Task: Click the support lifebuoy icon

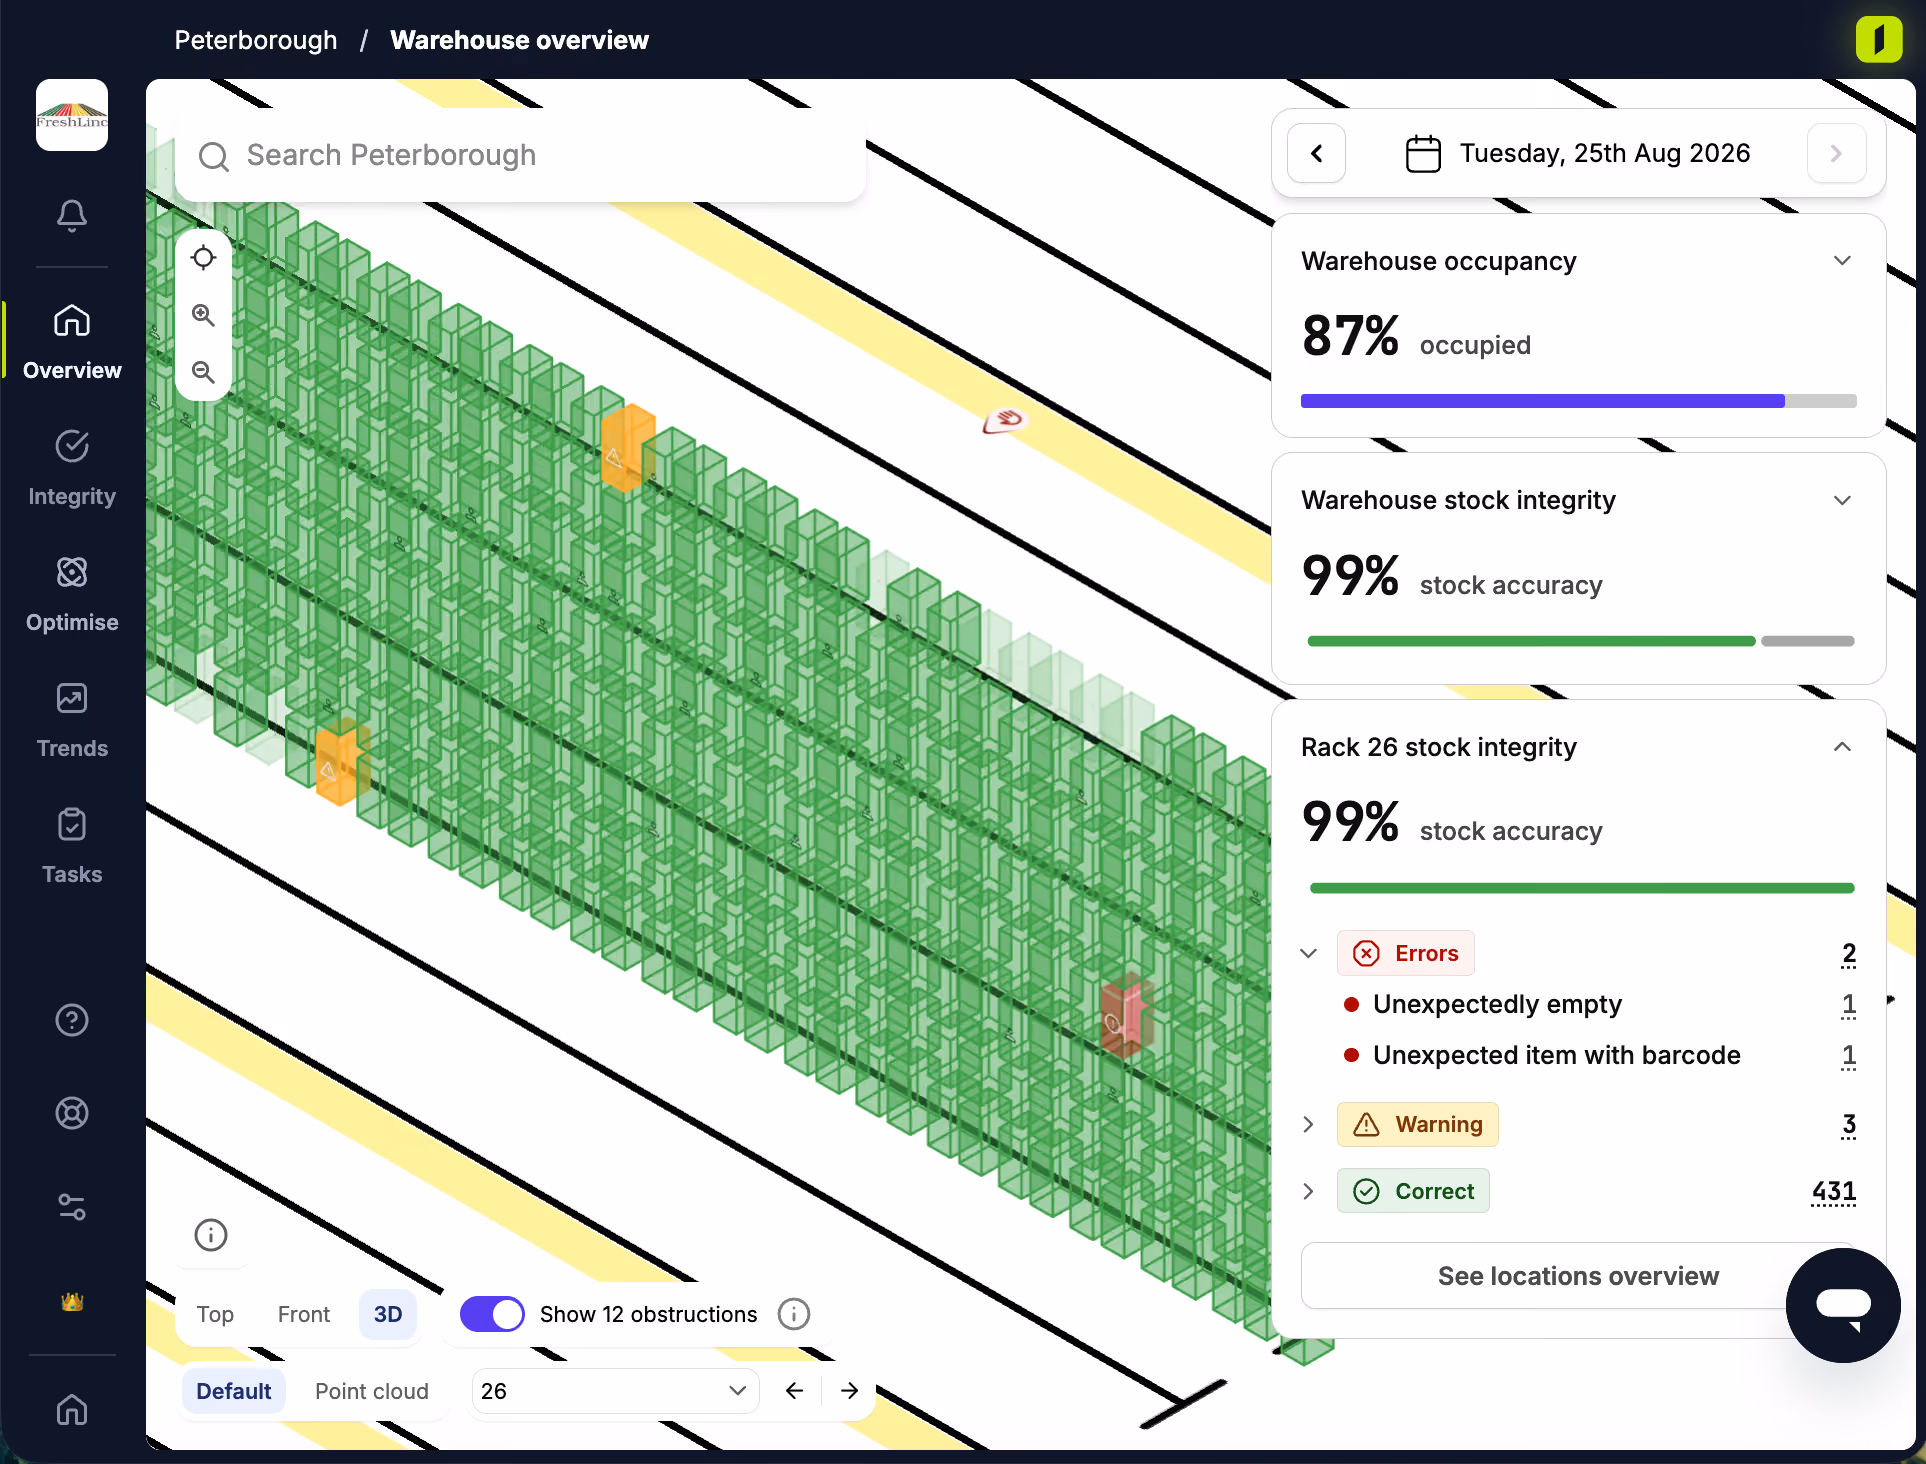Action: (72, 1113)
